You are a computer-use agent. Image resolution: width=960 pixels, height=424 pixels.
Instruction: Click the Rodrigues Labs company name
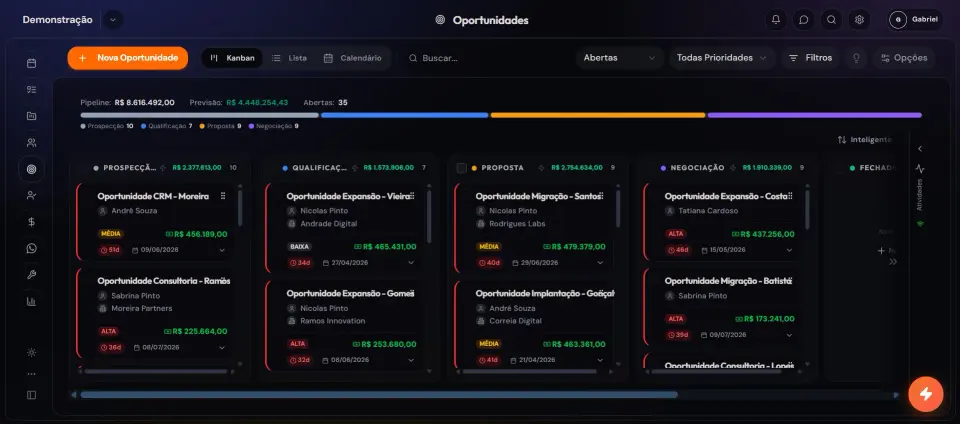[517, 224]
